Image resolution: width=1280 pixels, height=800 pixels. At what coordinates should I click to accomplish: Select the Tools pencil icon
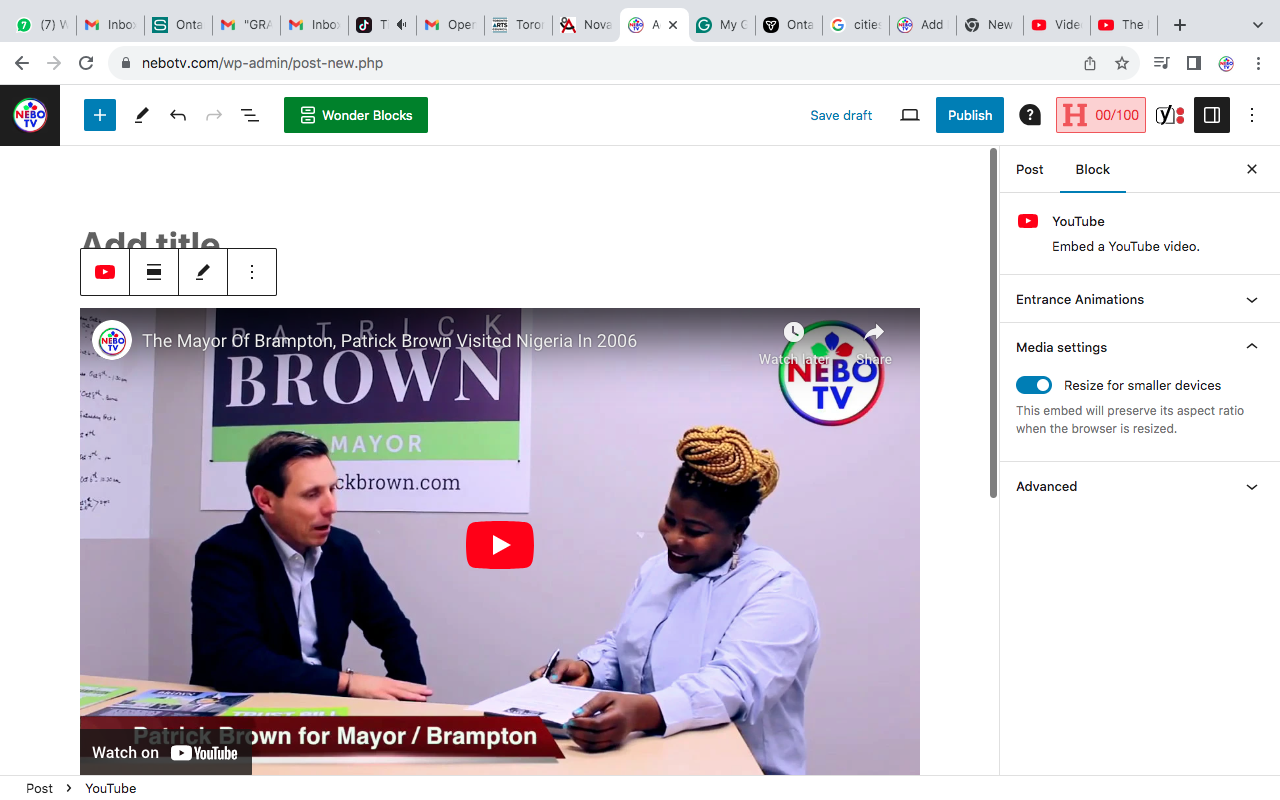click(141, 115)
